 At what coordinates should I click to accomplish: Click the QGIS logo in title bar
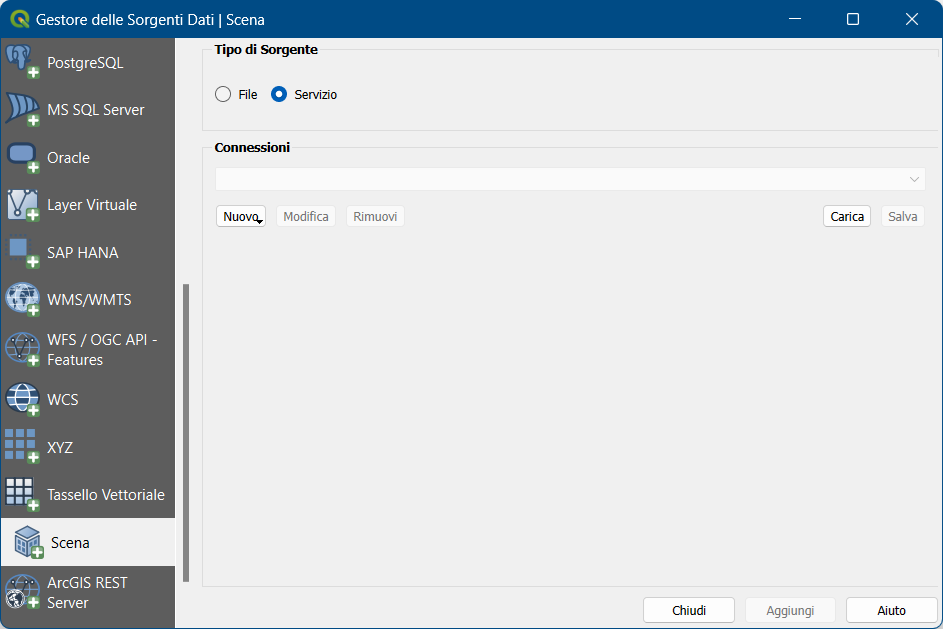click(20, 19)
